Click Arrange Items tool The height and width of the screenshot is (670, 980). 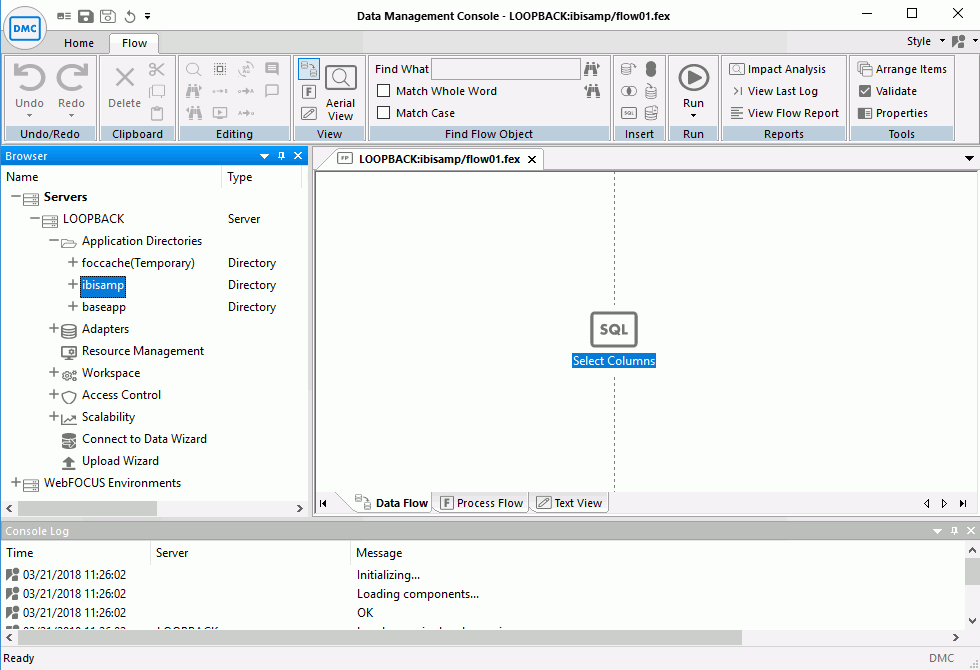902,69
